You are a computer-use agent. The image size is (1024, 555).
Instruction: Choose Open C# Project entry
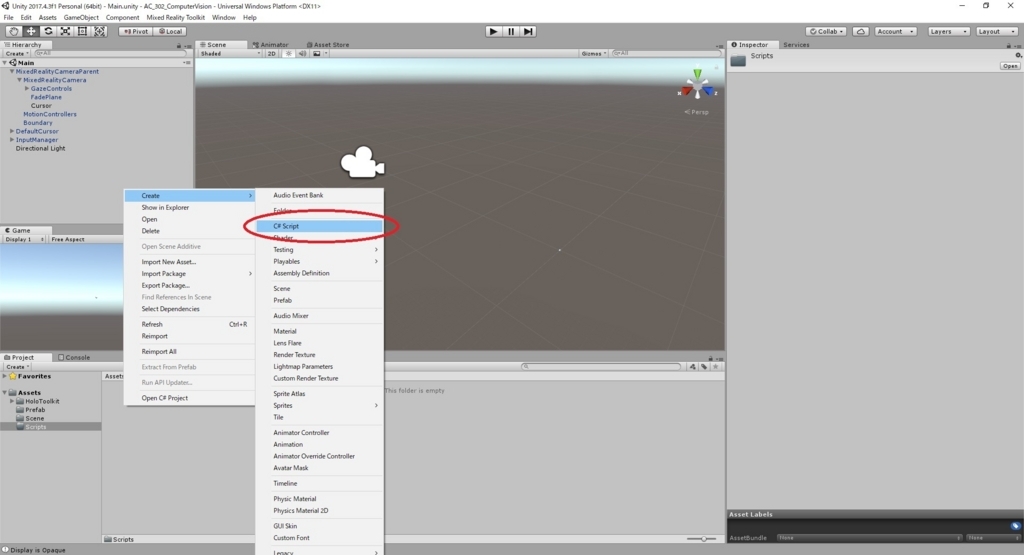pos(189,398)
